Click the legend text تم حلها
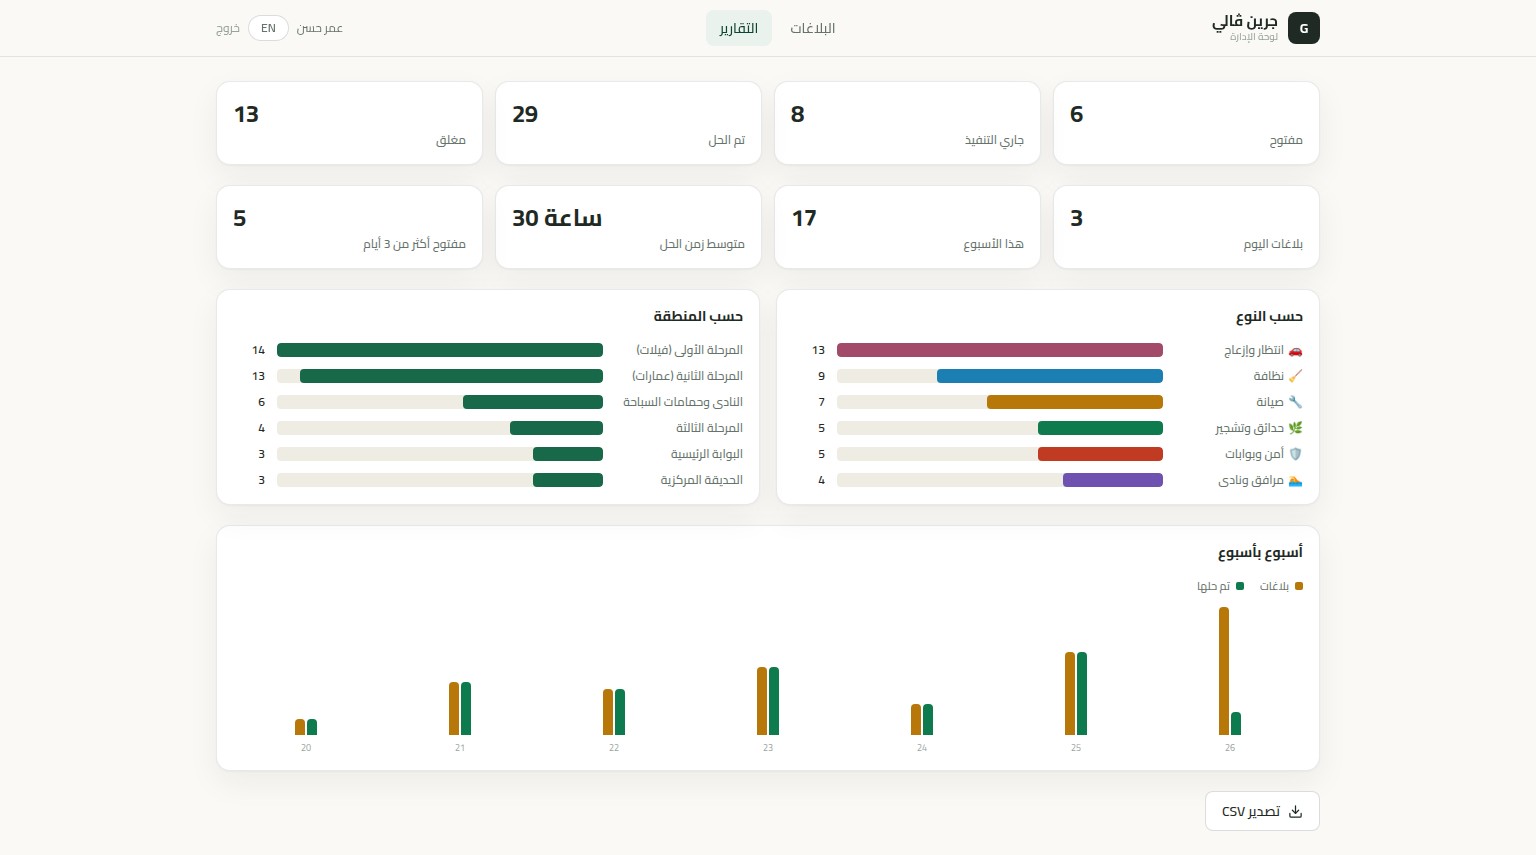 click(x=1213, y=586)
